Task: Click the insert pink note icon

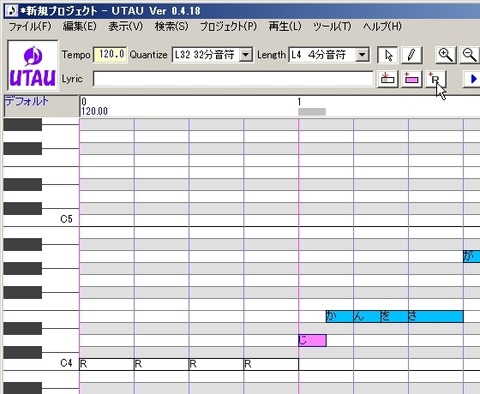Action: 412,79
